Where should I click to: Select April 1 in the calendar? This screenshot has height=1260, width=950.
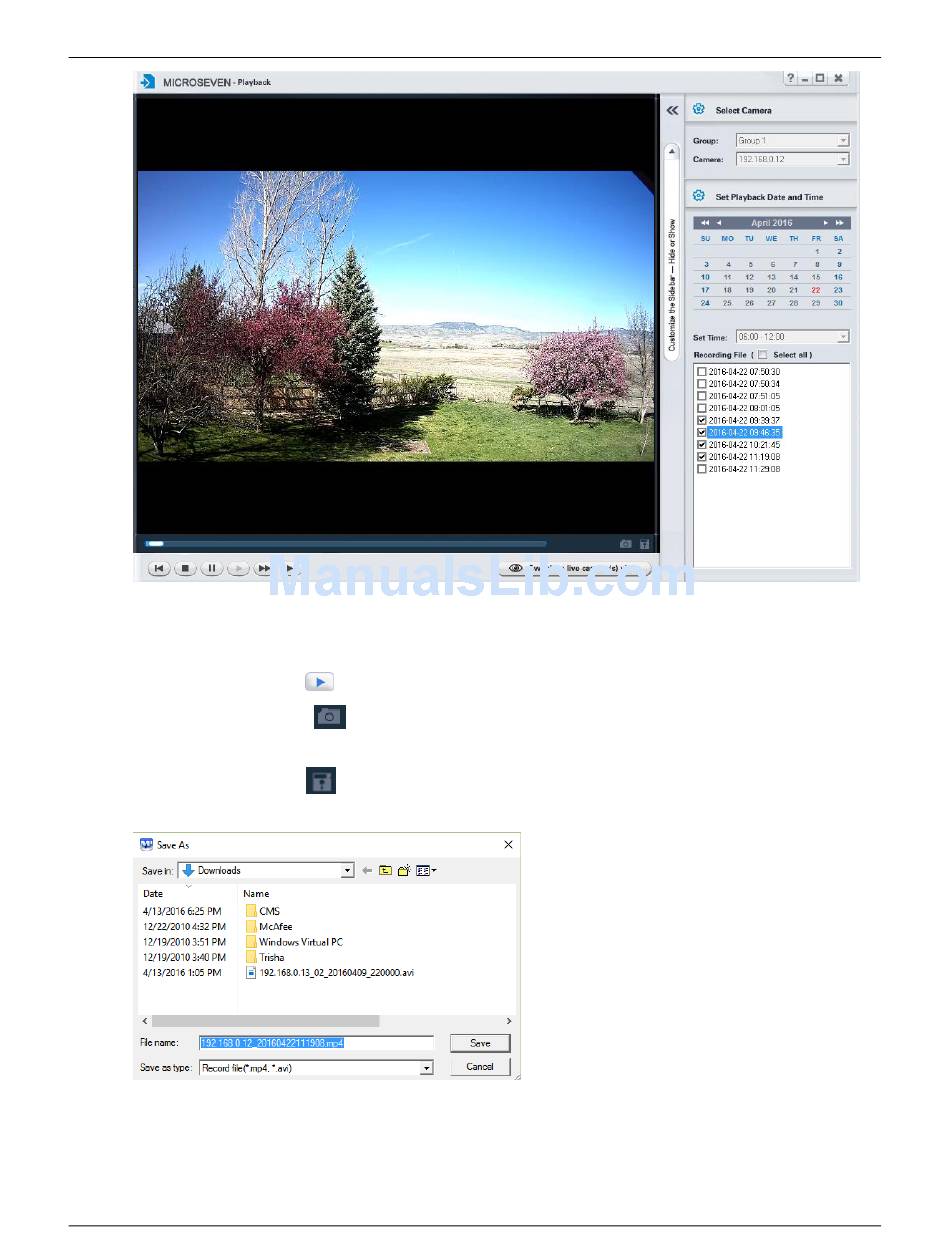[816, 251]
